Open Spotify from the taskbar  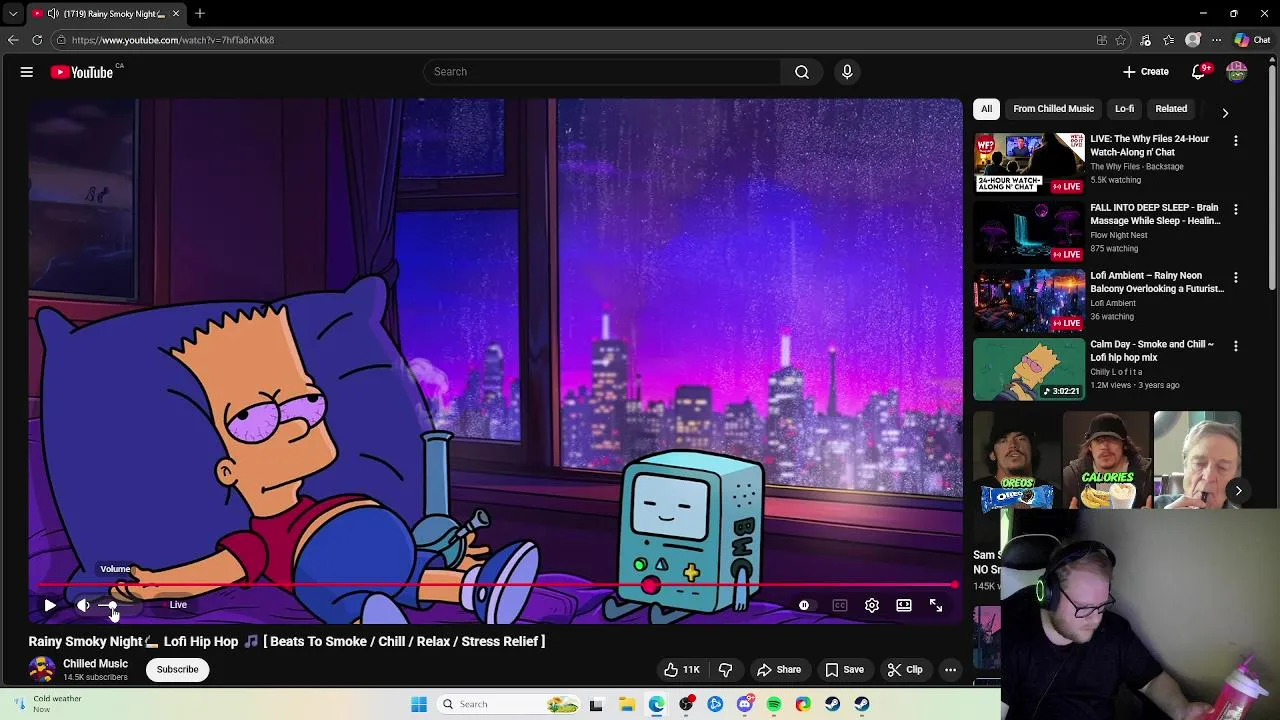coord(774,704)
